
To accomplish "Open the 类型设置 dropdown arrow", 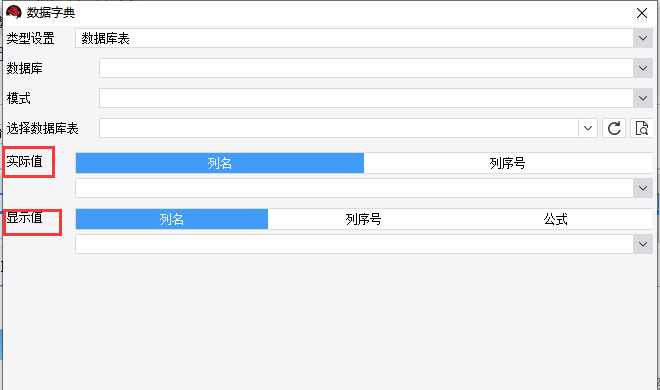I will [643, 38].
